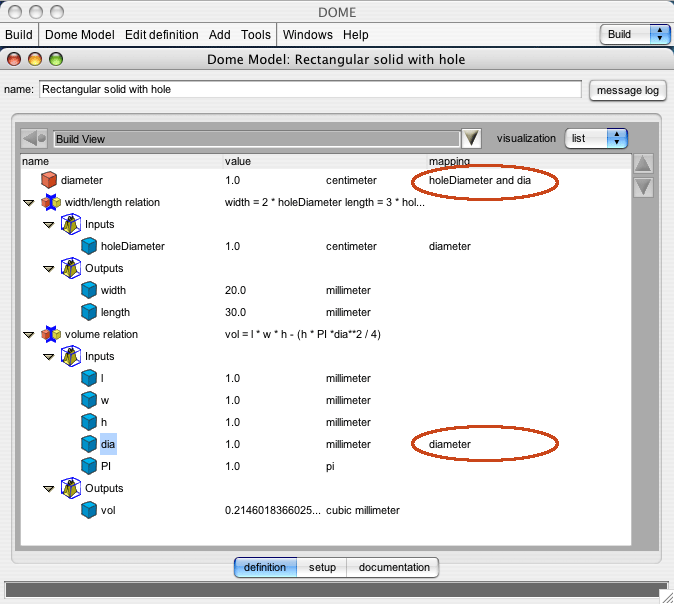Click the vol value 0.2146018366025...

pyautogui.click(x=273, y=510)
